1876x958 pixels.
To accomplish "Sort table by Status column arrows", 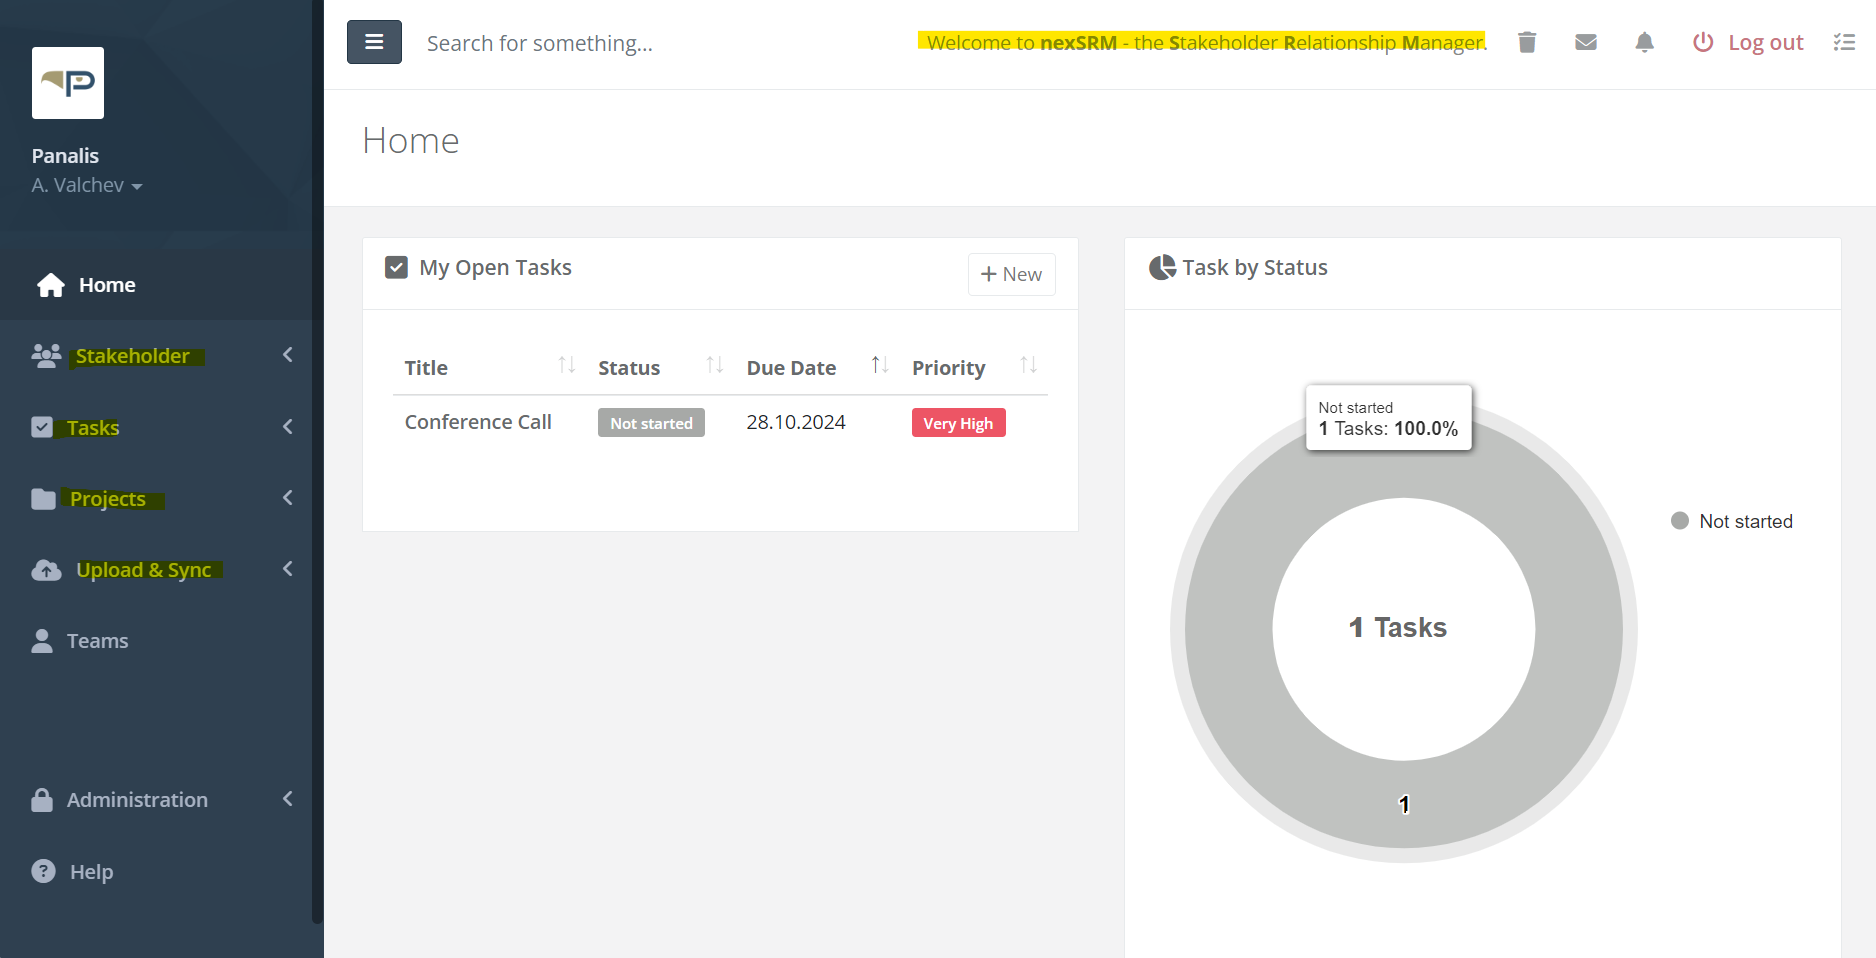I will point(714,365).
